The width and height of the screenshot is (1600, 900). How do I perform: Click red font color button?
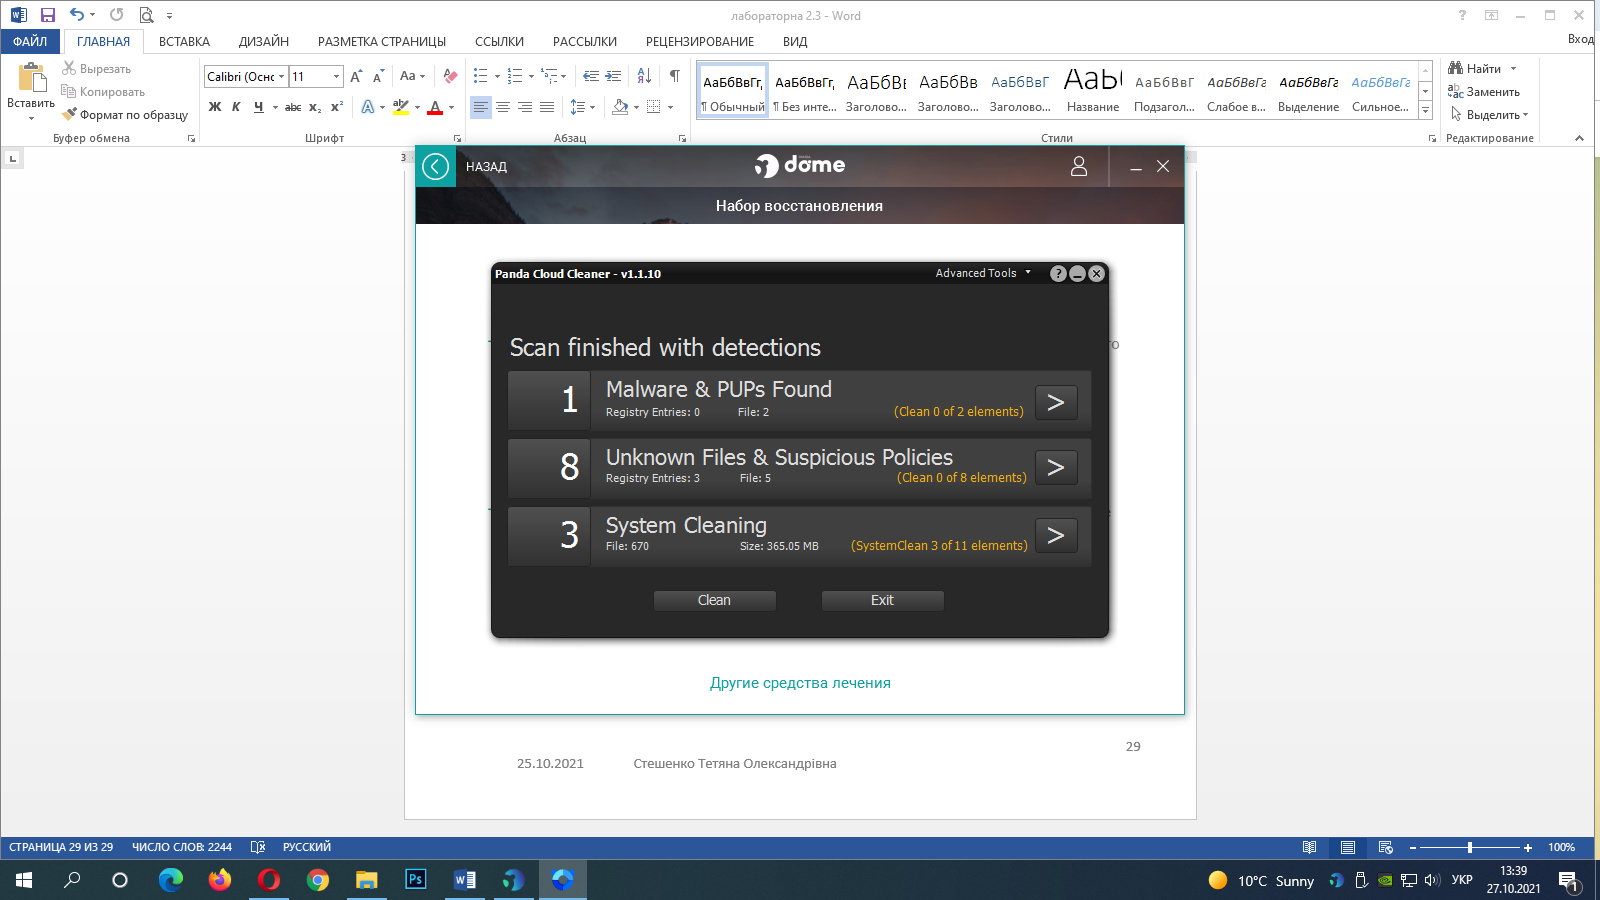point(435,107)
